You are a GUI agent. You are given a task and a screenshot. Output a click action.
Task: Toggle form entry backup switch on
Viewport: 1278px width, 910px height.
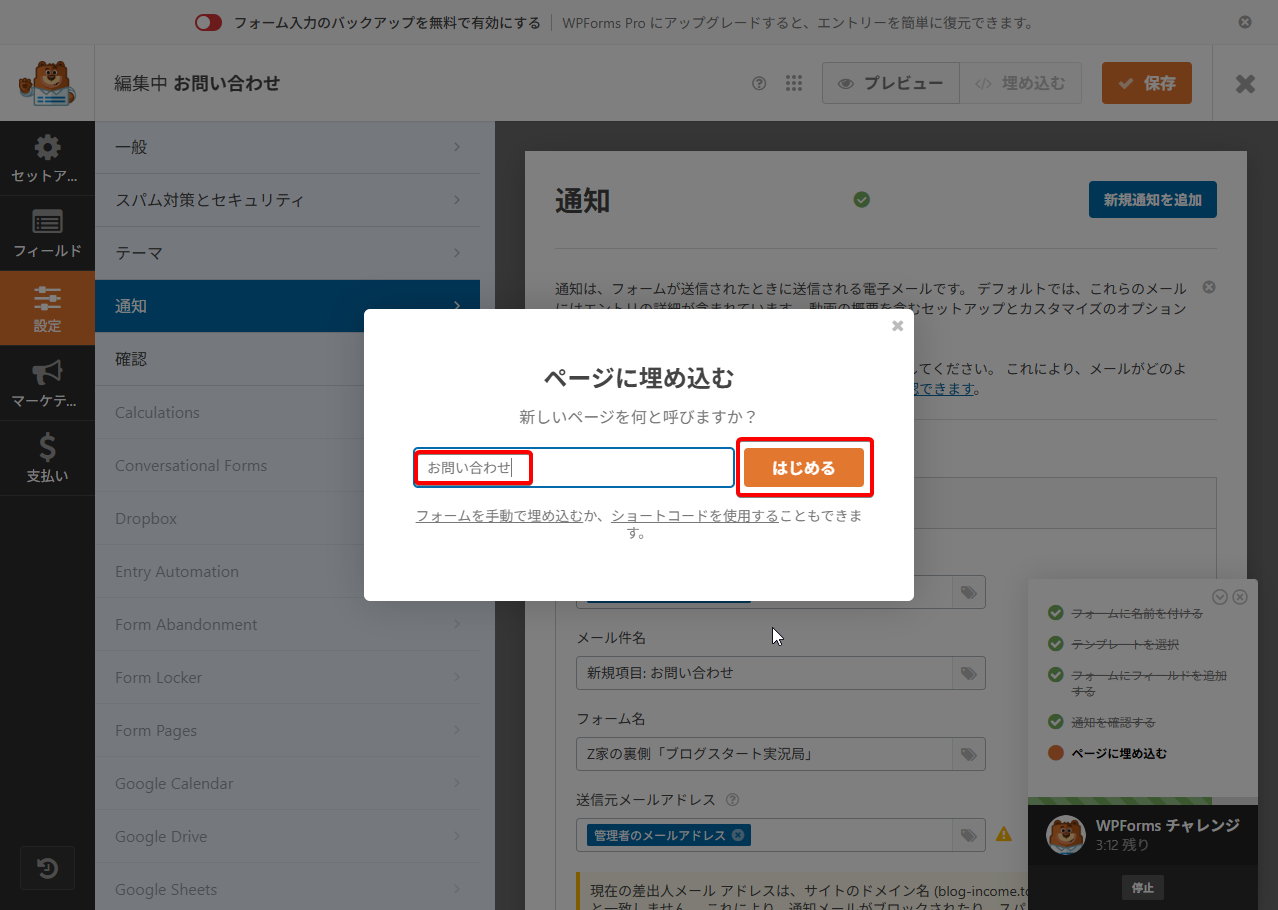click(x=208, y=22)
